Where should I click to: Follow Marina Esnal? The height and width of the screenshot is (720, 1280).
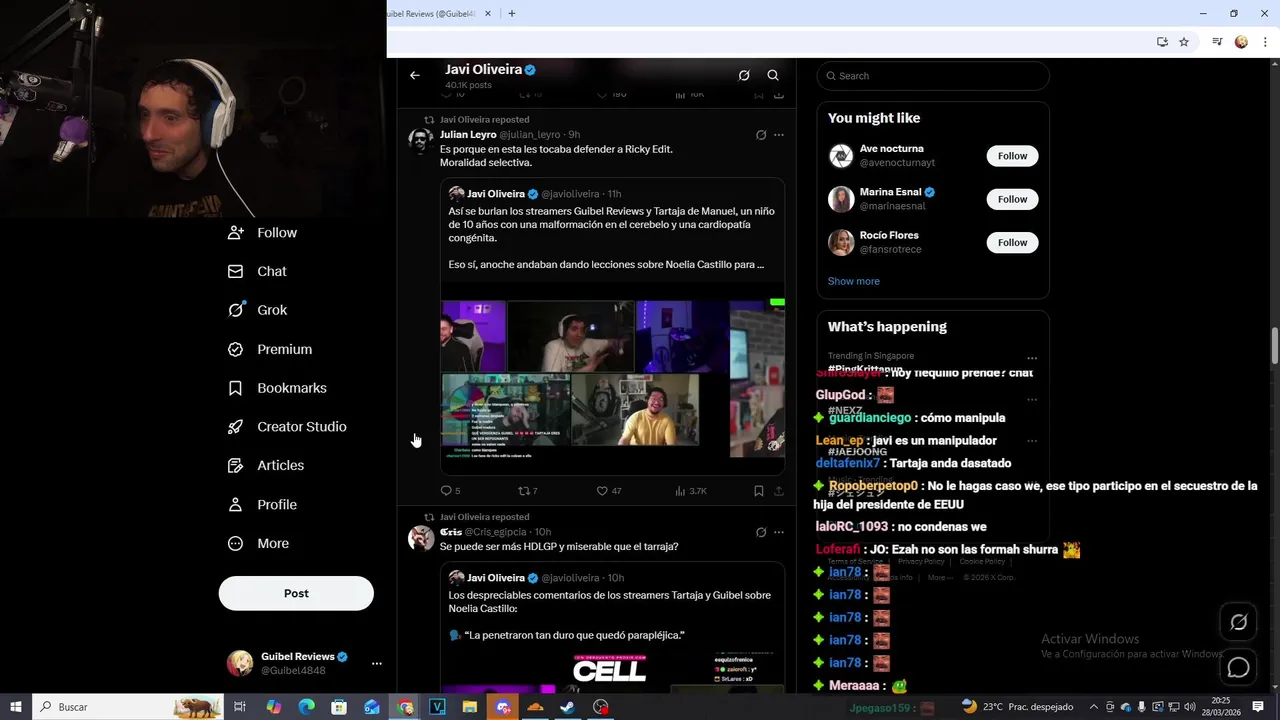click(x=1012, y=199)
